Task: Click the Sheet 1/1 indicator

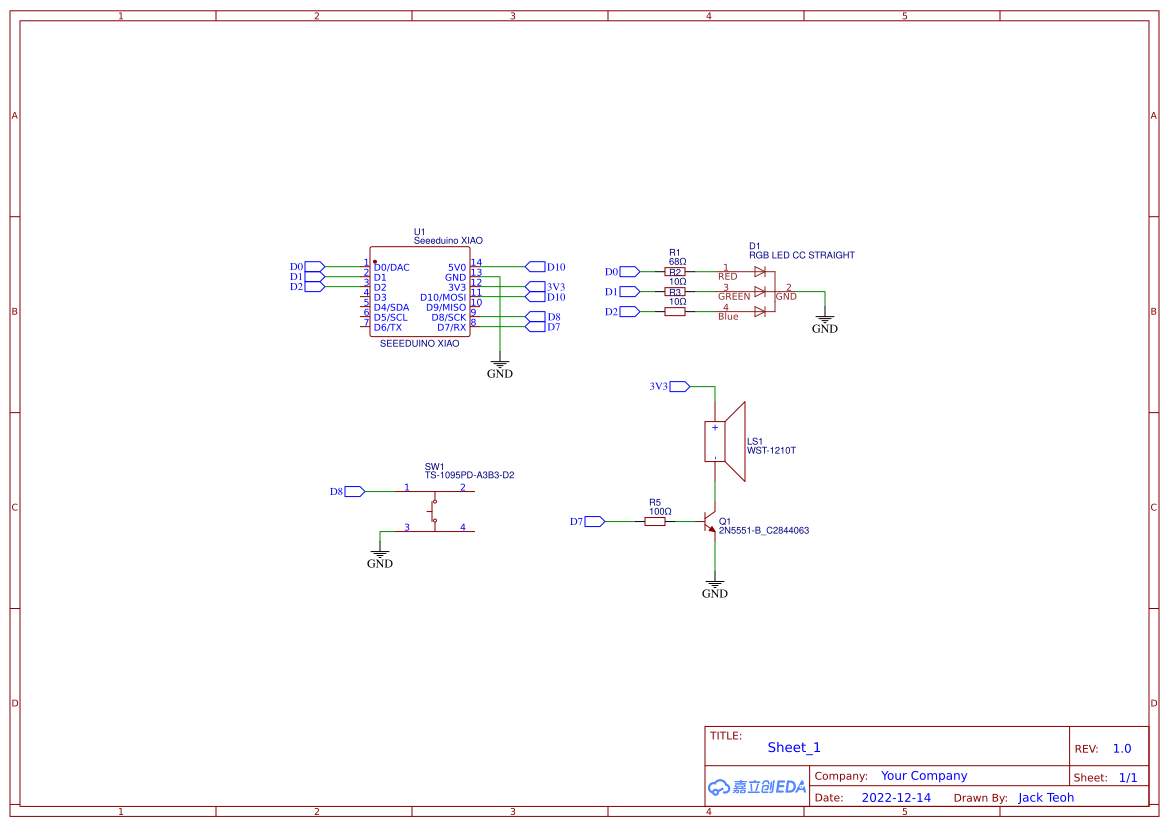Action: 1129,777
